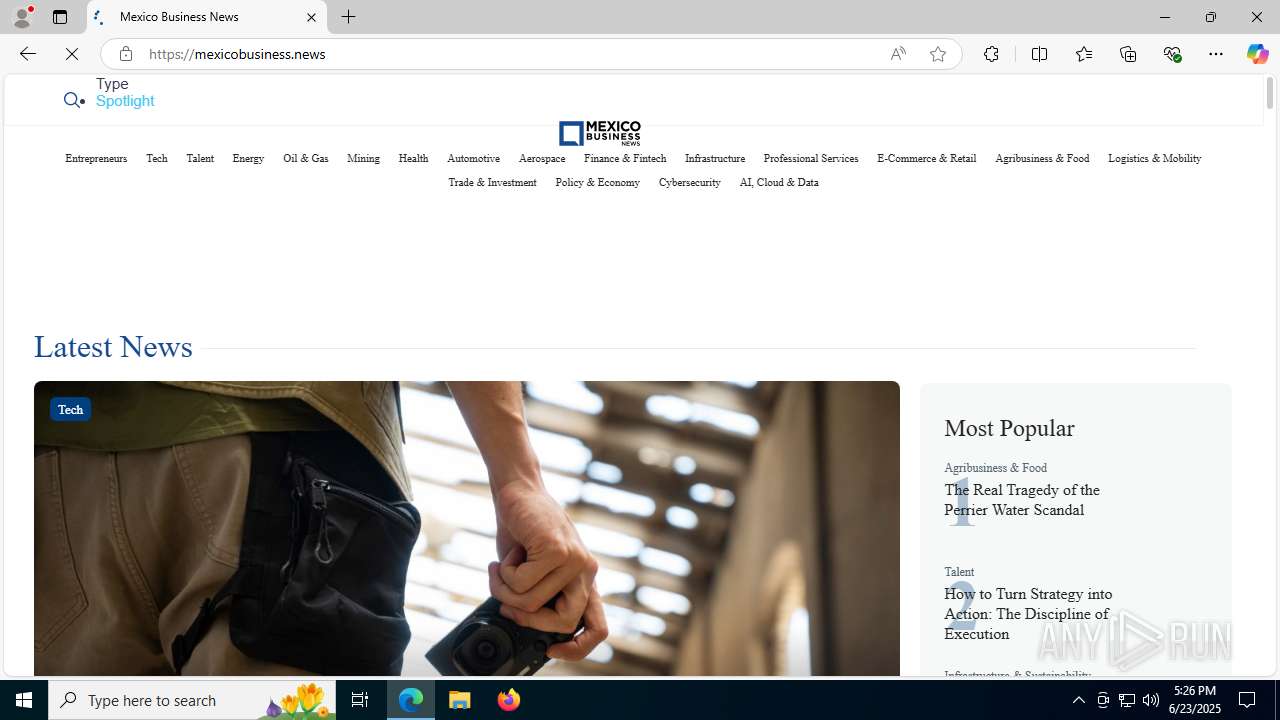Go to Cybersecurity section

coord(689,183)
